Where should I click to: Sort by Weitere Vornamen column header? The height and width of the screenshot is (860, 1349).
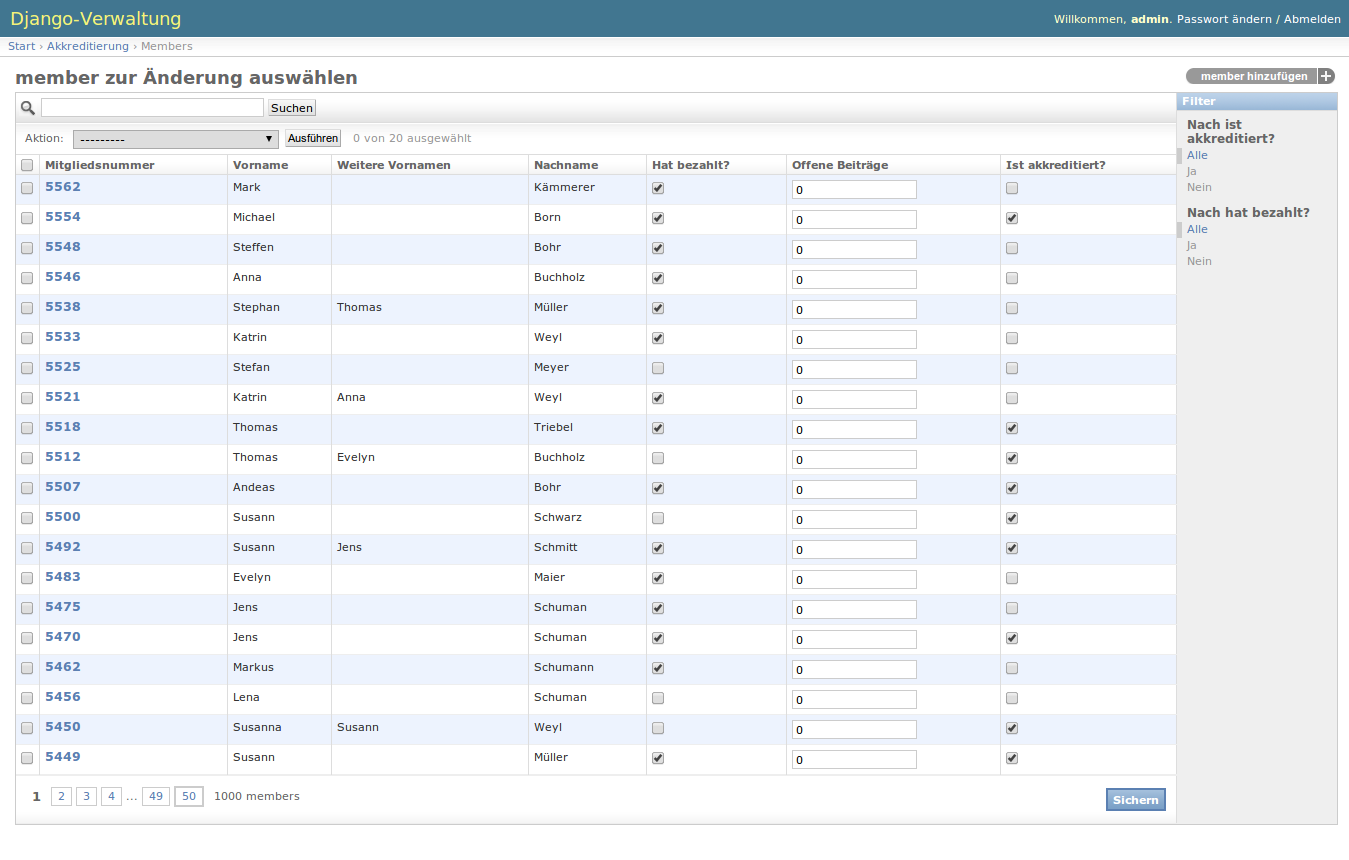394,165
